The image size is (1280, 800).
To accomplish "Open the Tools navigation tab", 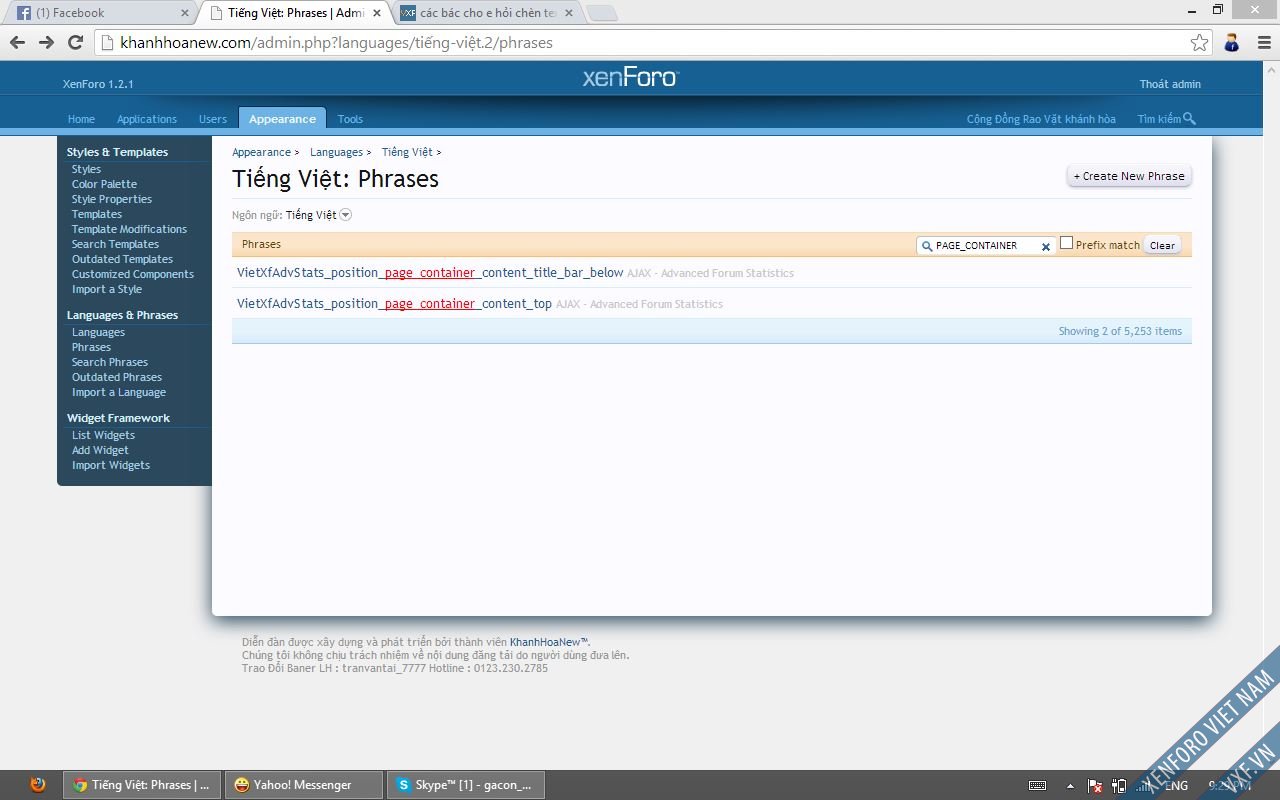I will pyautogui.click(x=350, y=119).
